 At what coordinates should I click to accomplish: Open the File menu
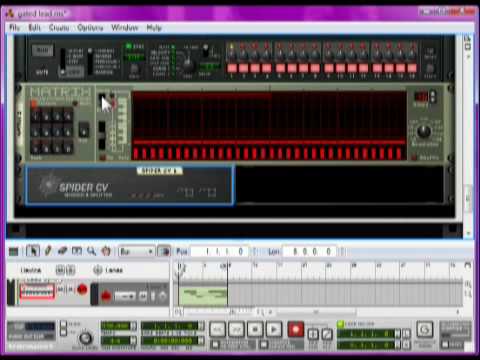14,28
